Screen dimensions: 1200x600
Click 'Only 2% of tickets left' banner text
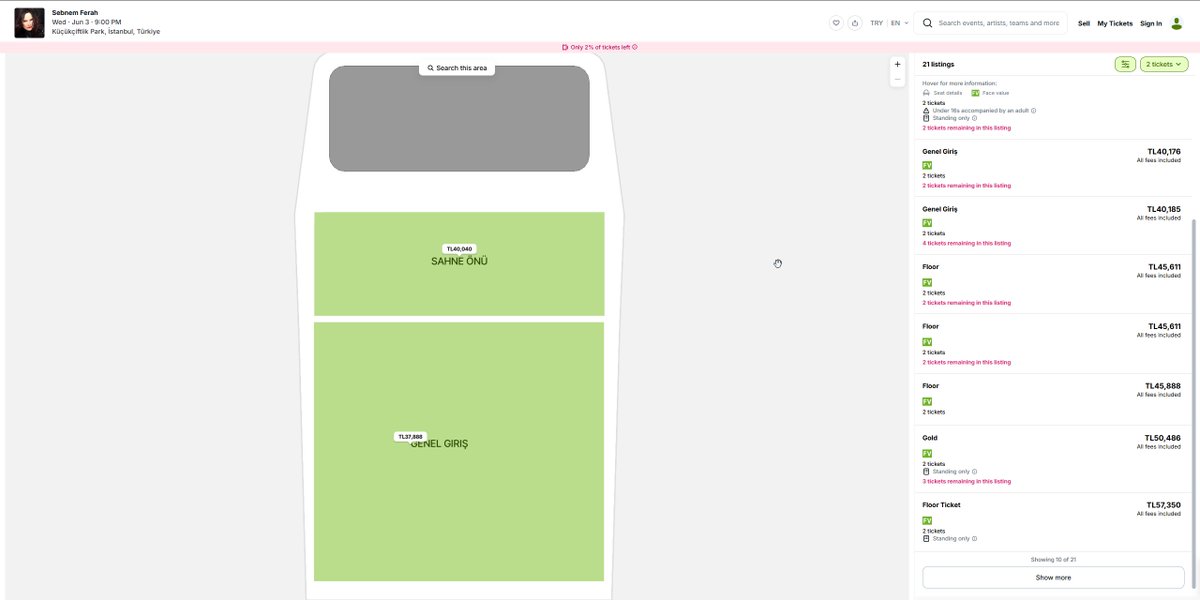tap(600, 47)
